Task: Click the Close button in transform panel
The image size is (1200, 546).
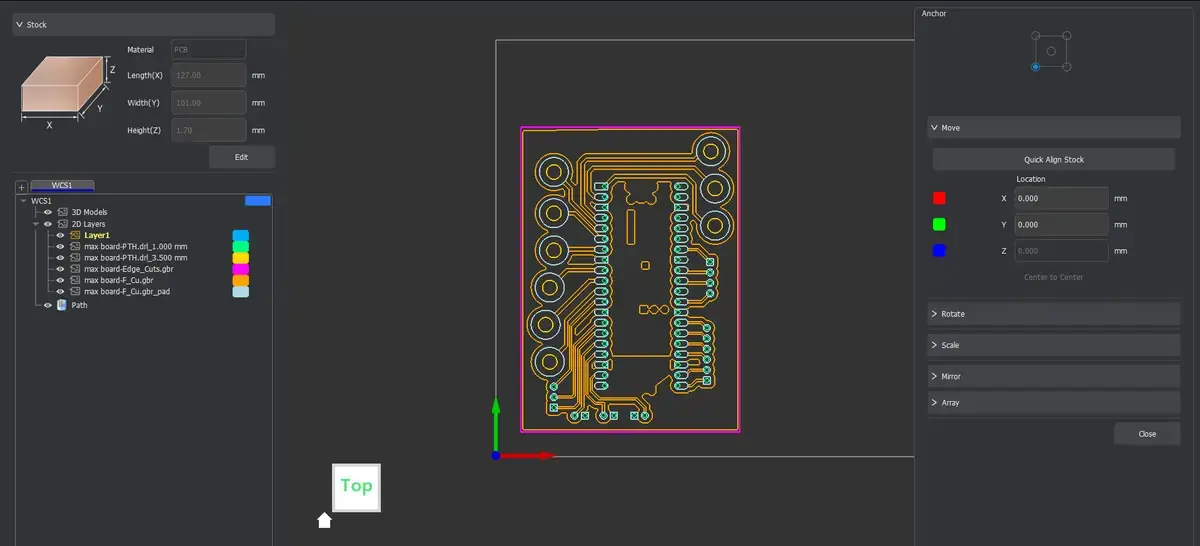Action: 1147,434
